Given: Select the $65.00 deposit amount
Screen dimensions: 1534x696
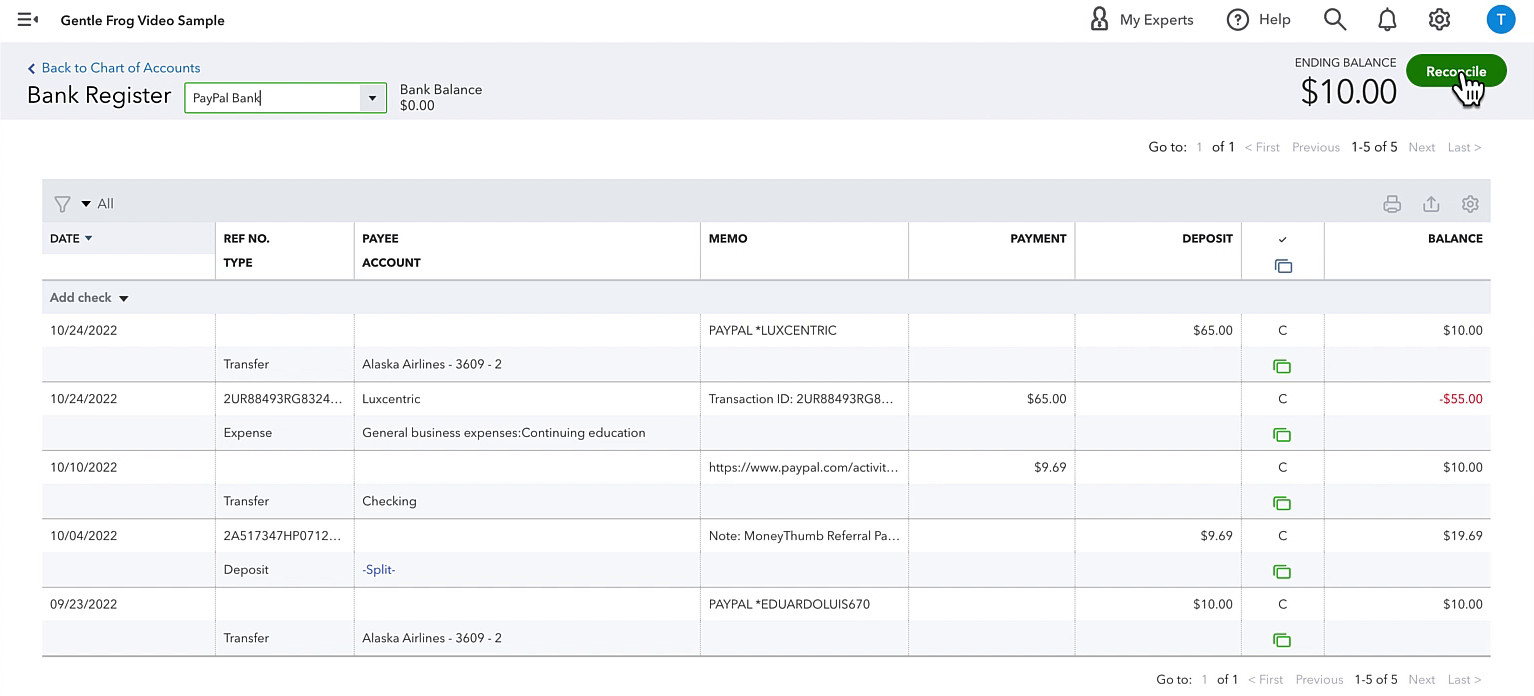Looking at the screenshot, I should (x=1213, y=330).
